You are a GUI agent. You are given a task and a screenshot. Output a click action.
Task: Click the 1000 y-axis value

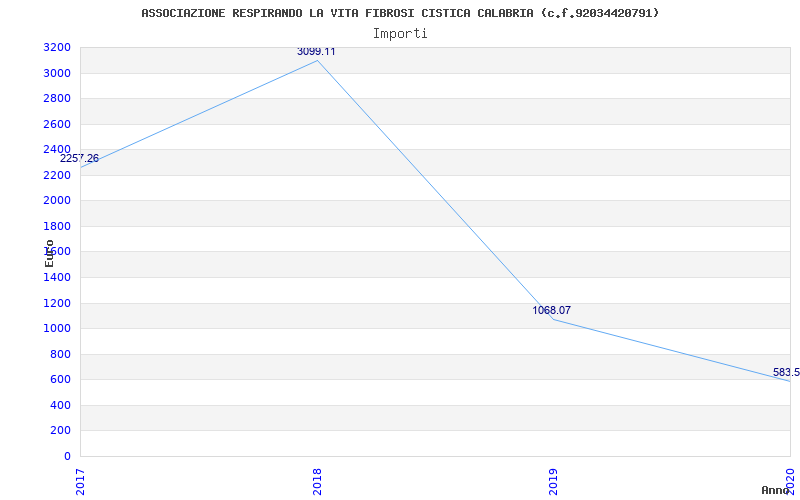click(57, 329)
